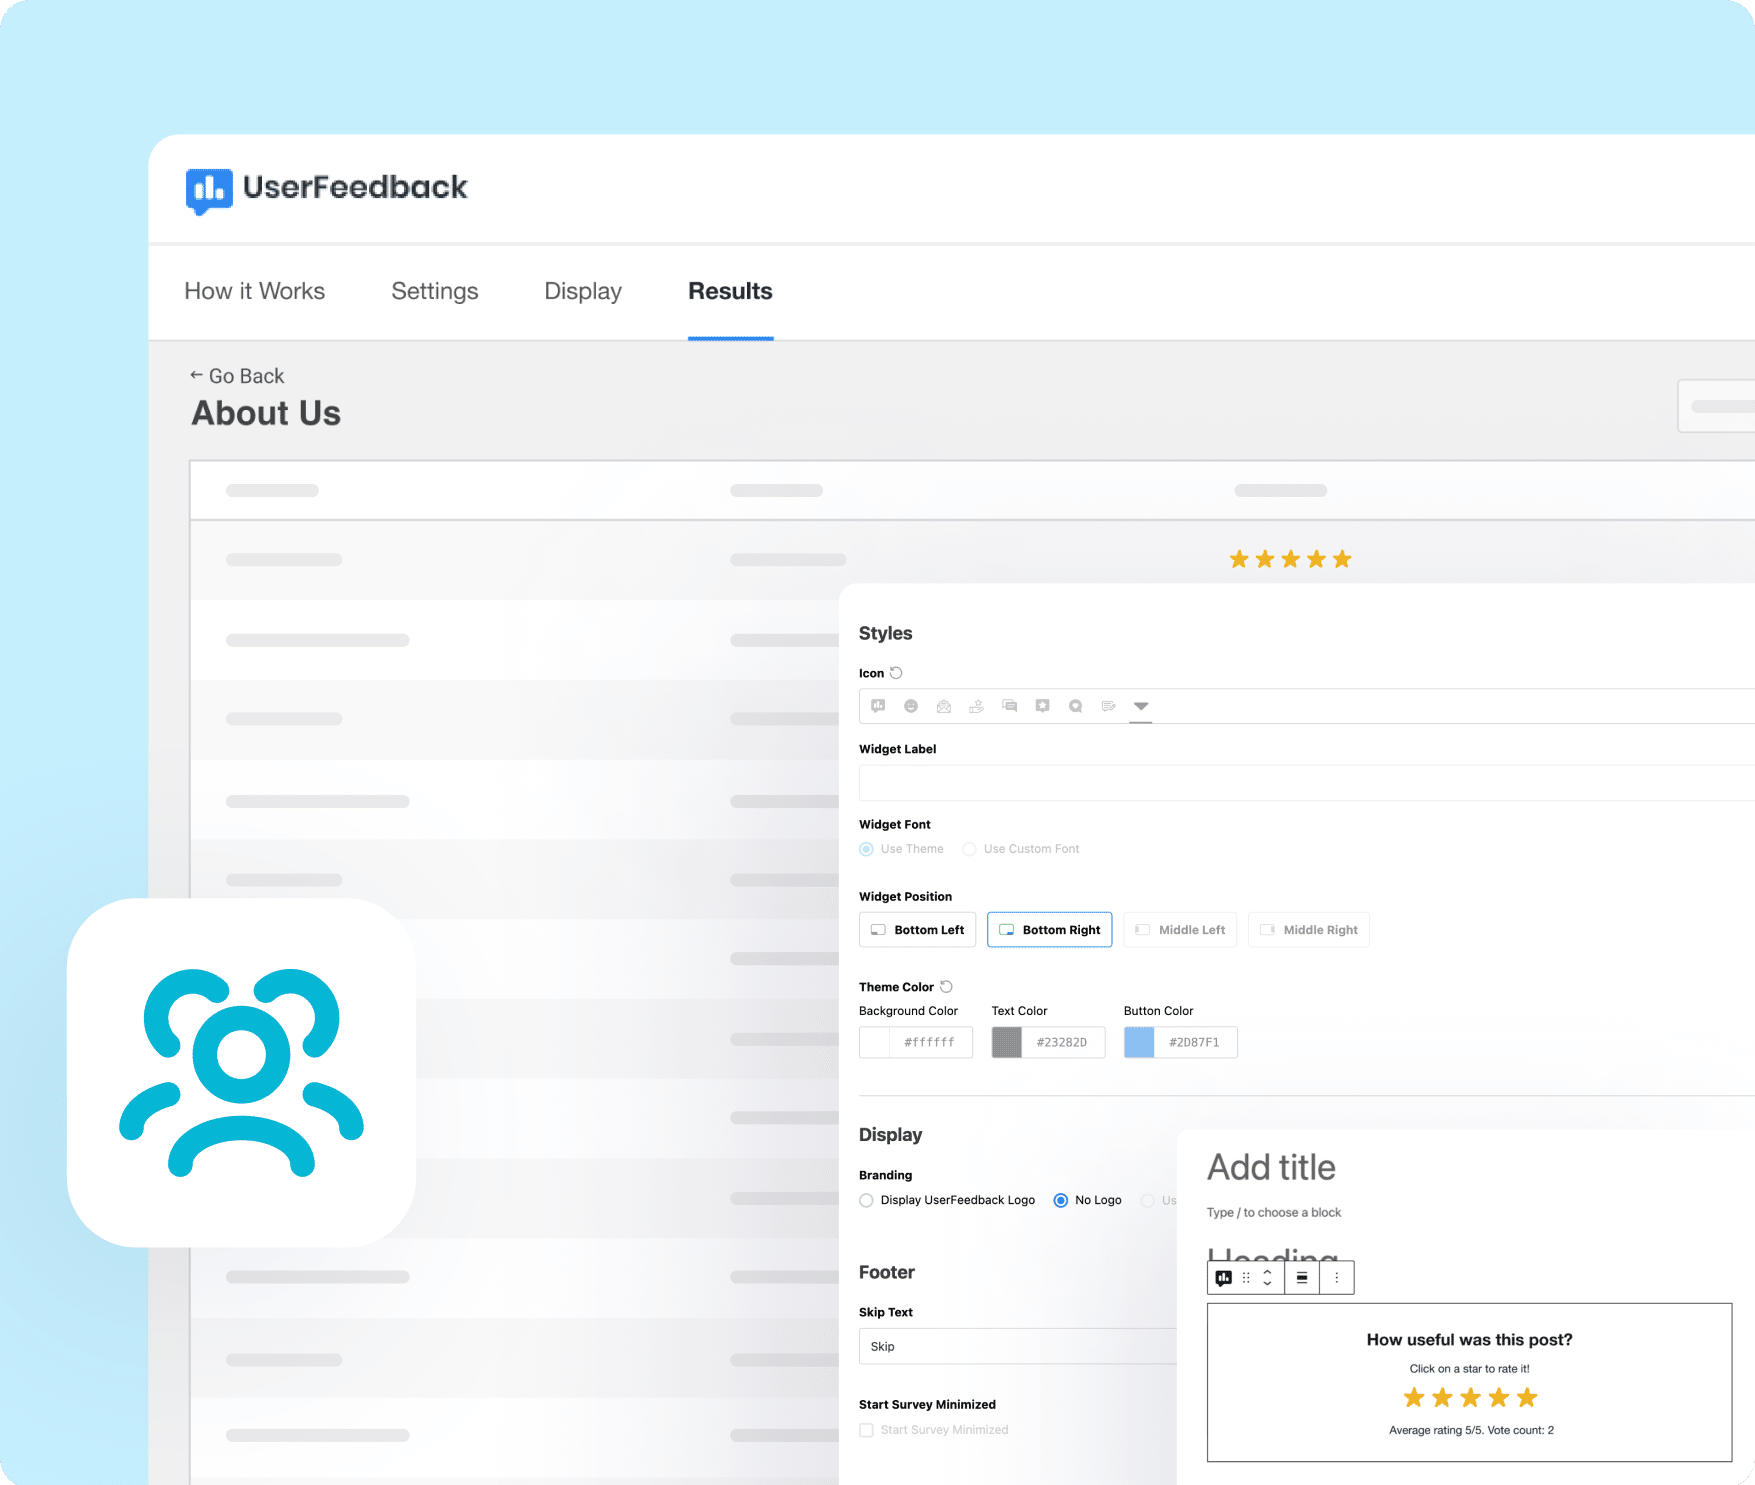1755x1485 pixels.
Task: Click the #2D87F1 button color hex field
Action: coord(1195,1042)
